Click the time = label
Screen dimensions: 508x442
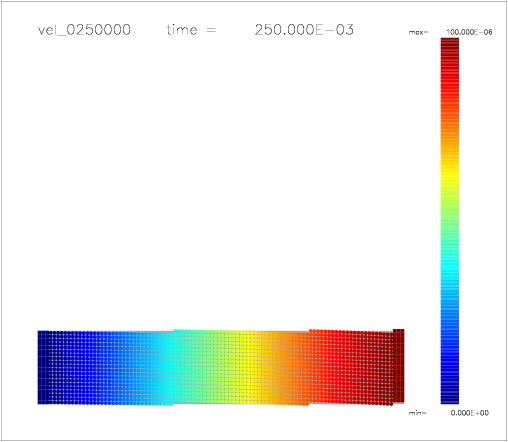[x=191, y=30]
